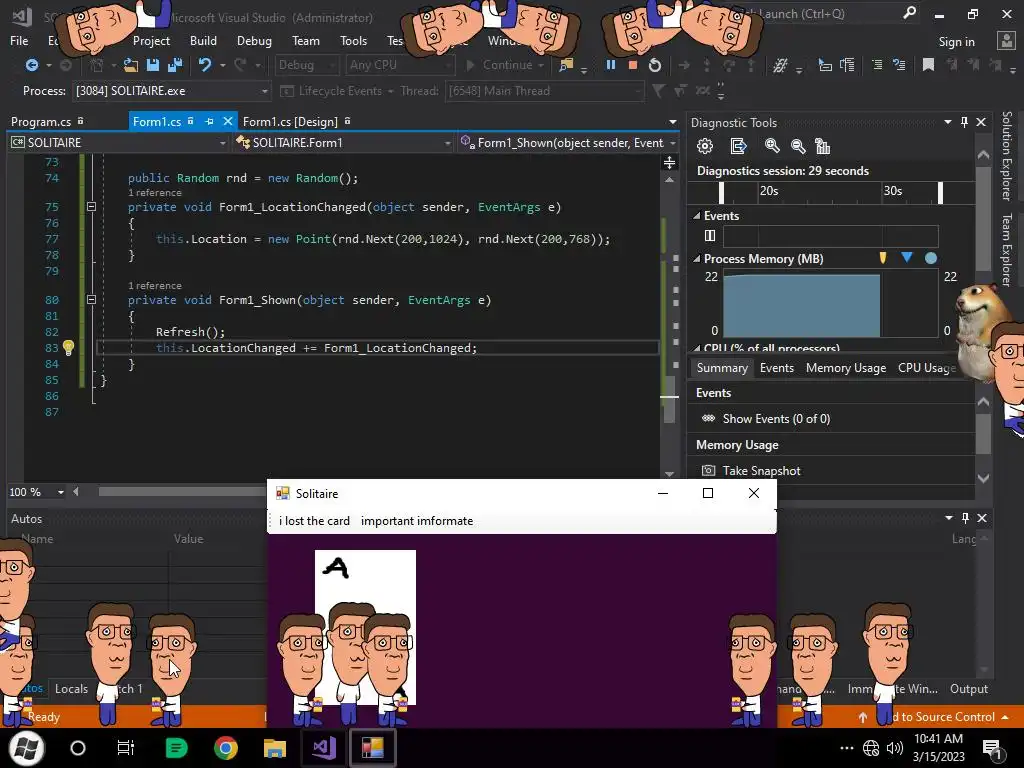Toggle the pin on Form1.cs tab
This screenshot has width=1024, height=768.
pyautogui.click(x=210, y=121)
